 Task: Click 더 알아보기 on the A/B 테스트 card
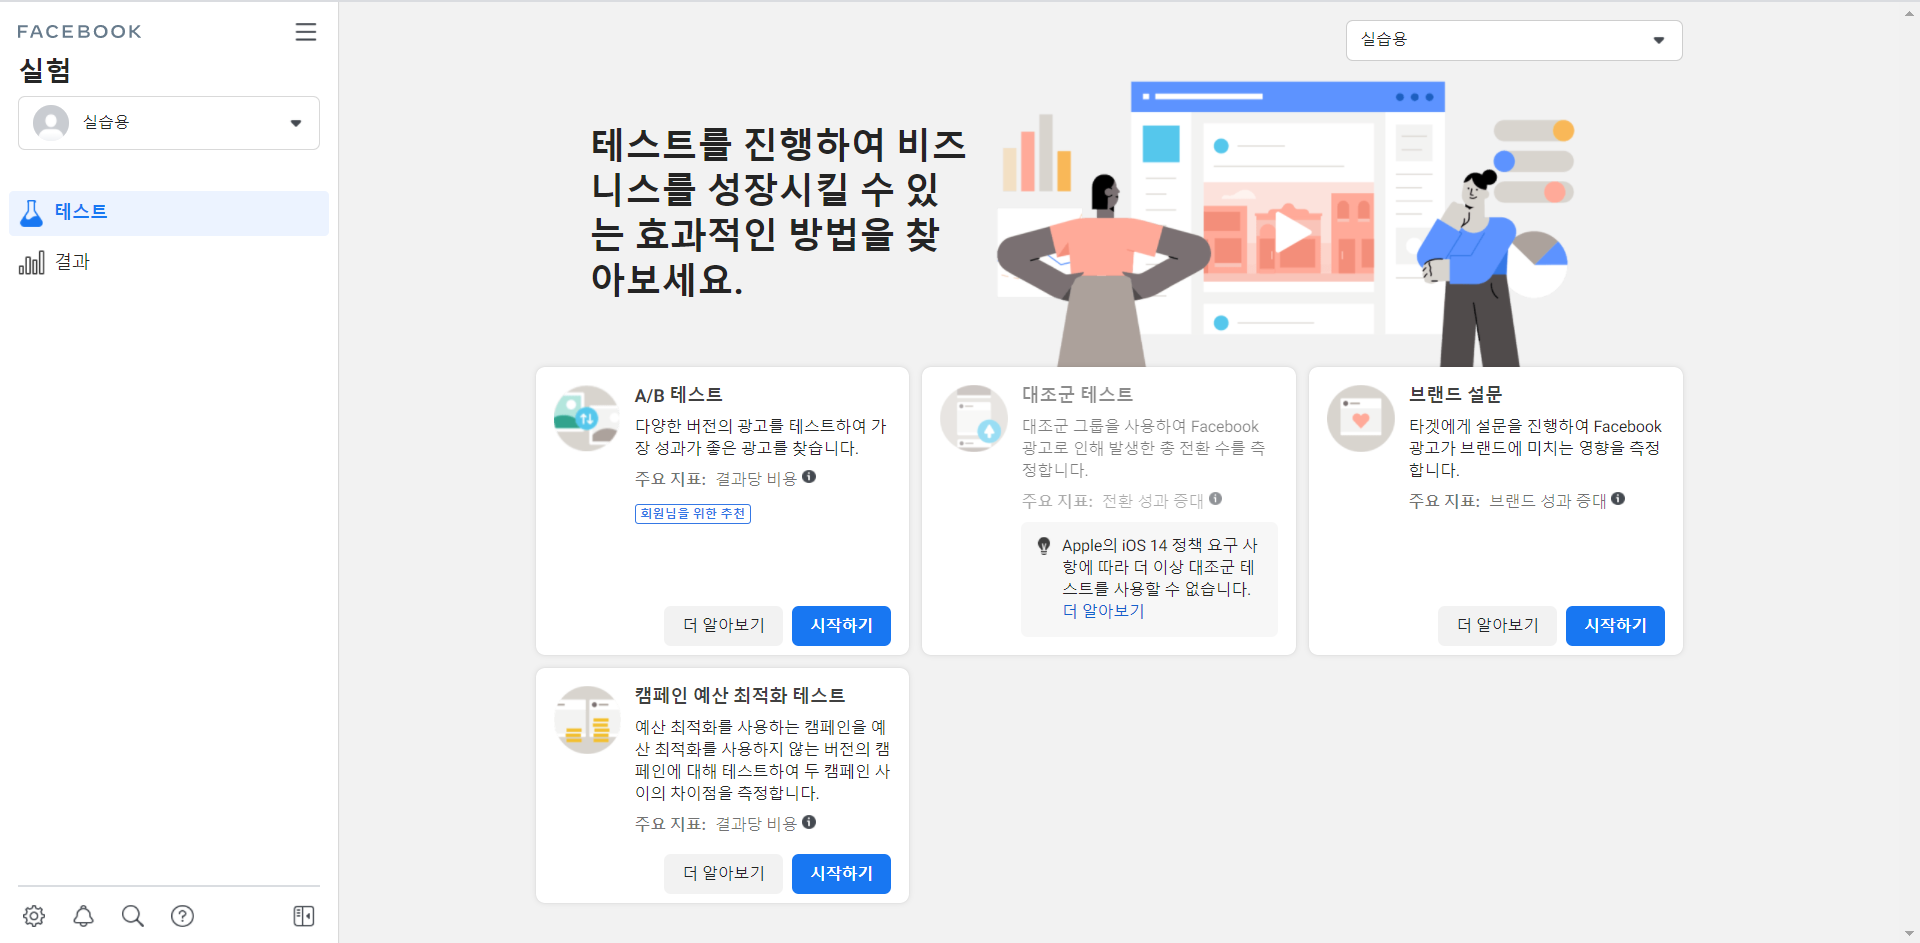pos(724,626)
